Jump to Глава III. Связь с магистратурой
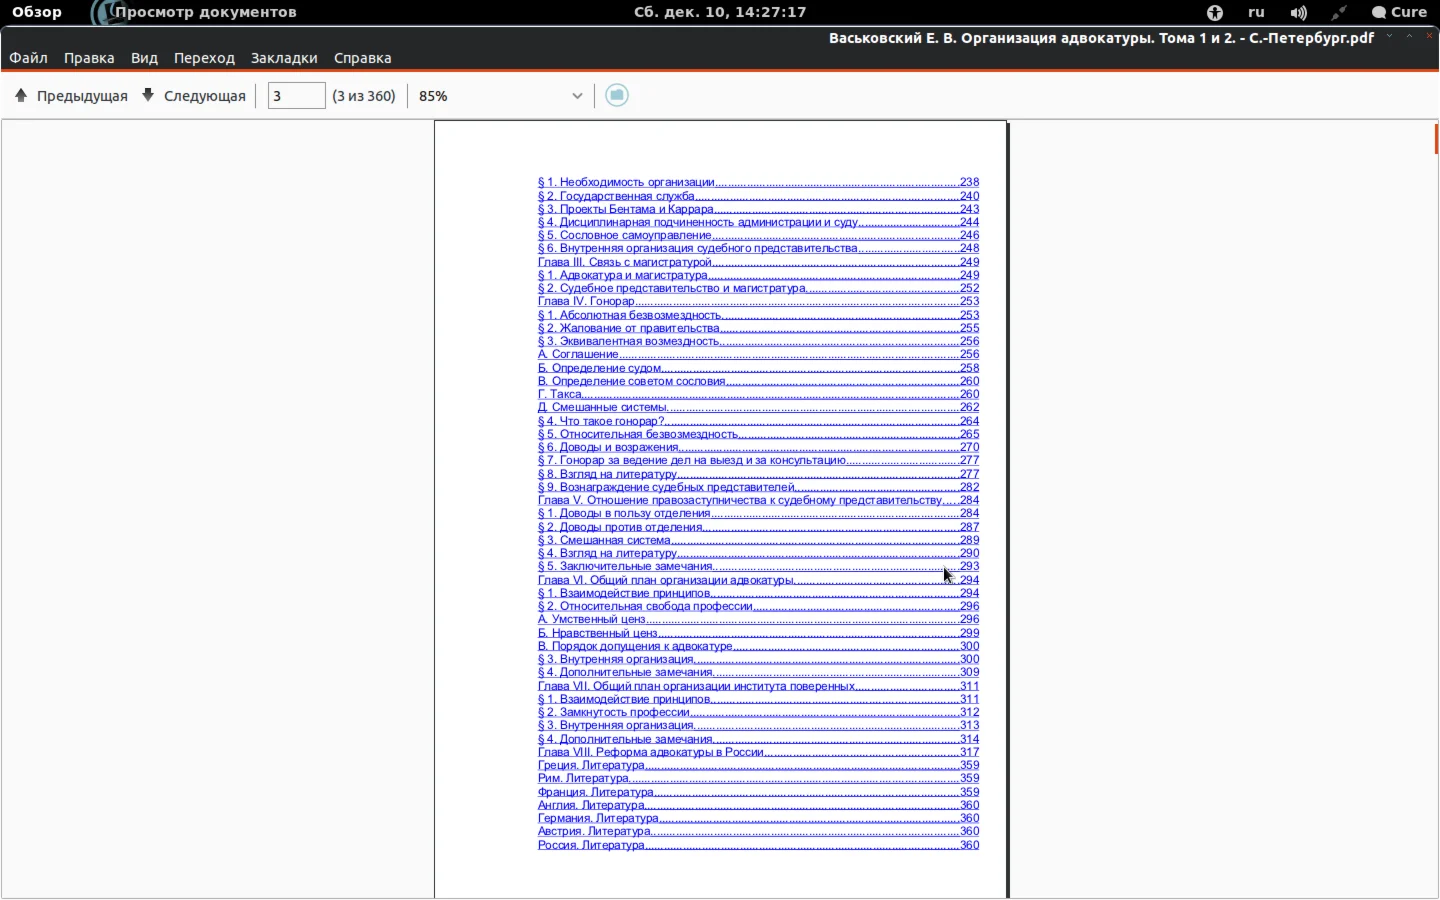The image size is (1440, 900). 625,262
